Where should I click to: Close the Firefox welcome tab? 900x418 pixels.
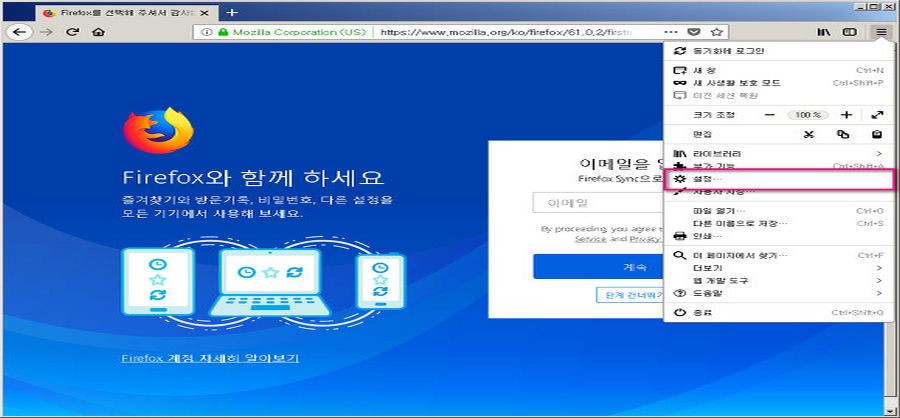click(205, 13)
